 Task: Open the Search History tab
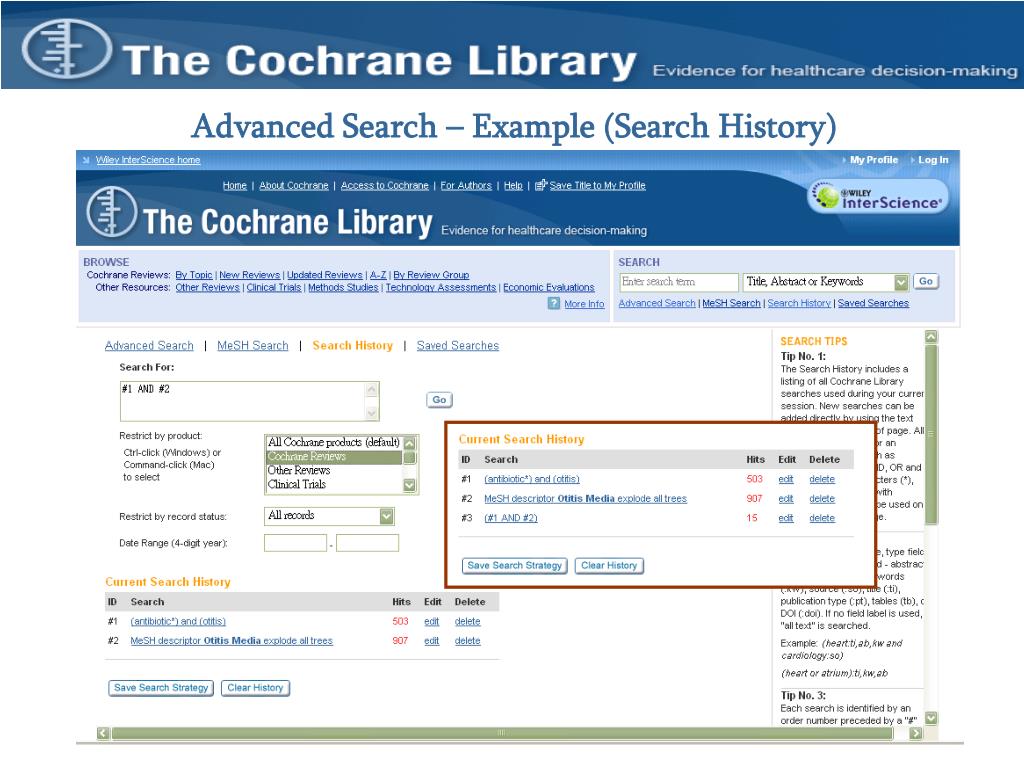point(353,345)
